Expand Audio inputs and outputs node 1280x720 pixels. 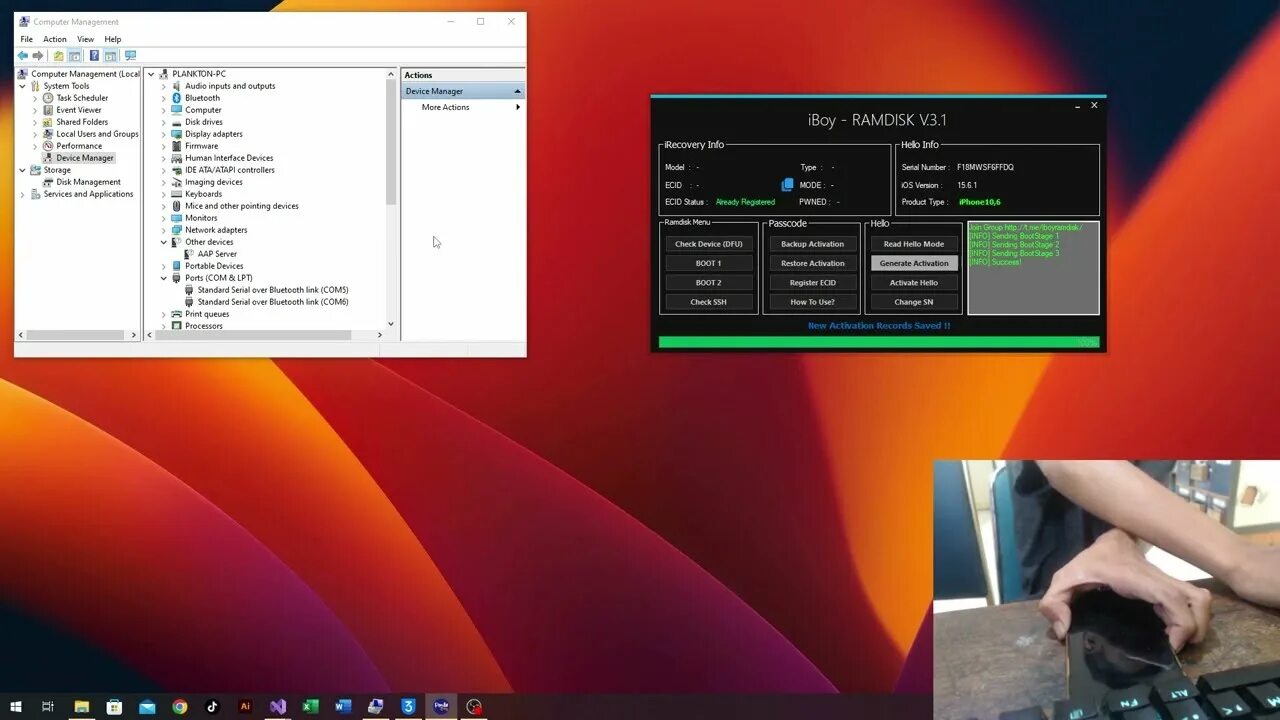coord(164,86)
